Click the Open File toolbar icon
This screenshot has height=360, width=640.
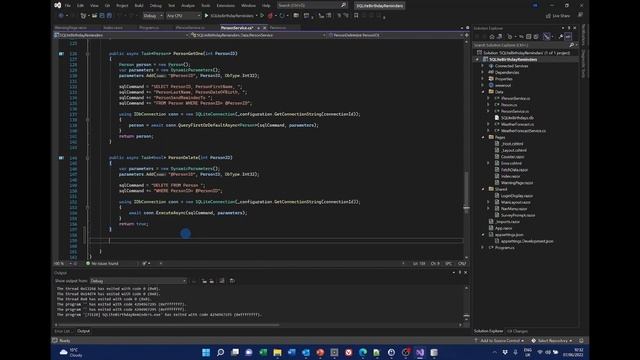pos(94,16)
